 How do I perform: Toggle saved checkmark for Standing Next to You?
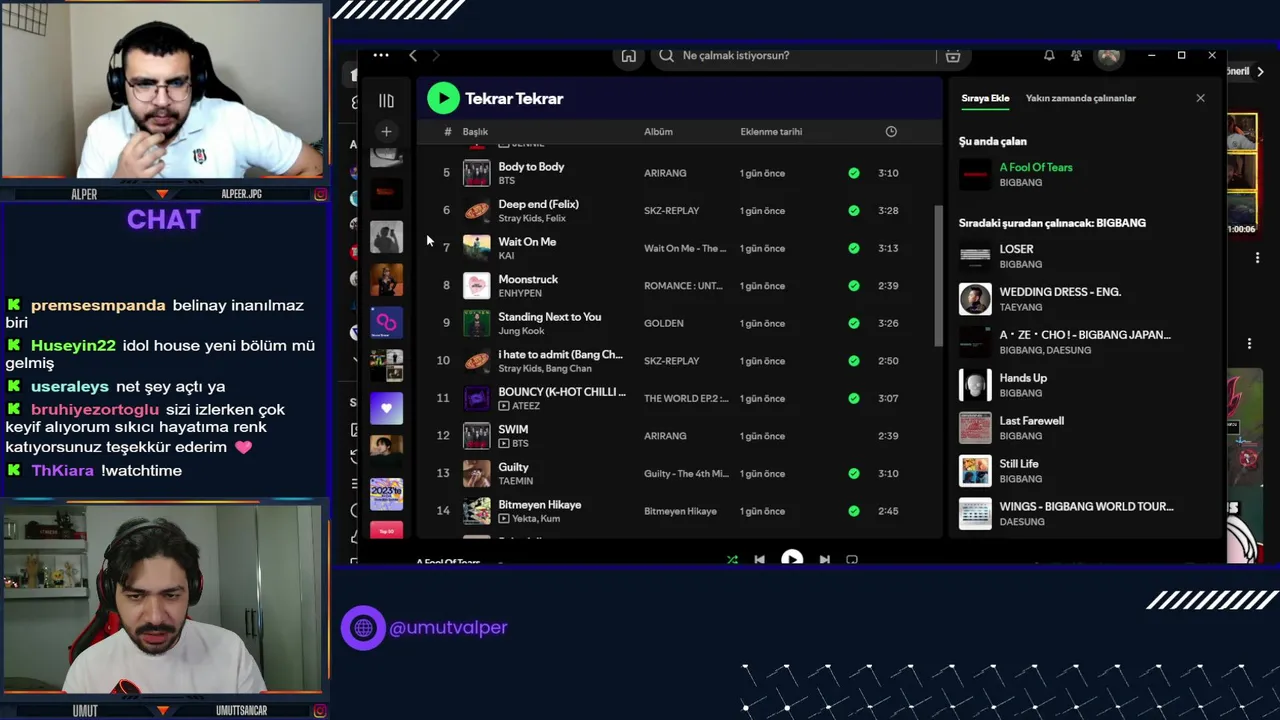click(853, 323)
